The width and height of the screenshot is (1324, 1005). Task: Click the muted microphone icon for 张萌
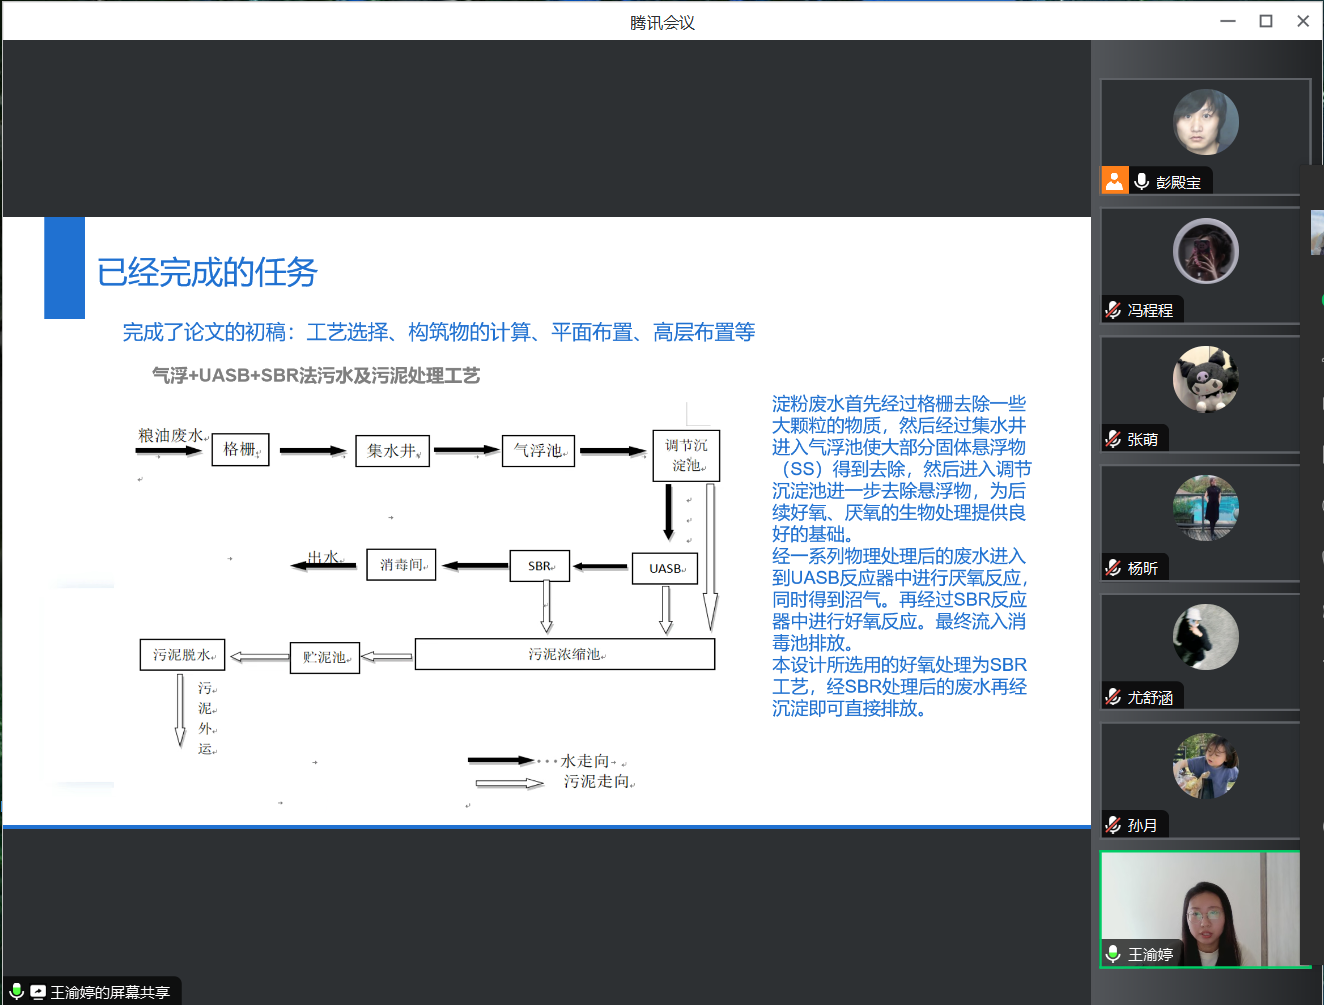coord(1113,439)
